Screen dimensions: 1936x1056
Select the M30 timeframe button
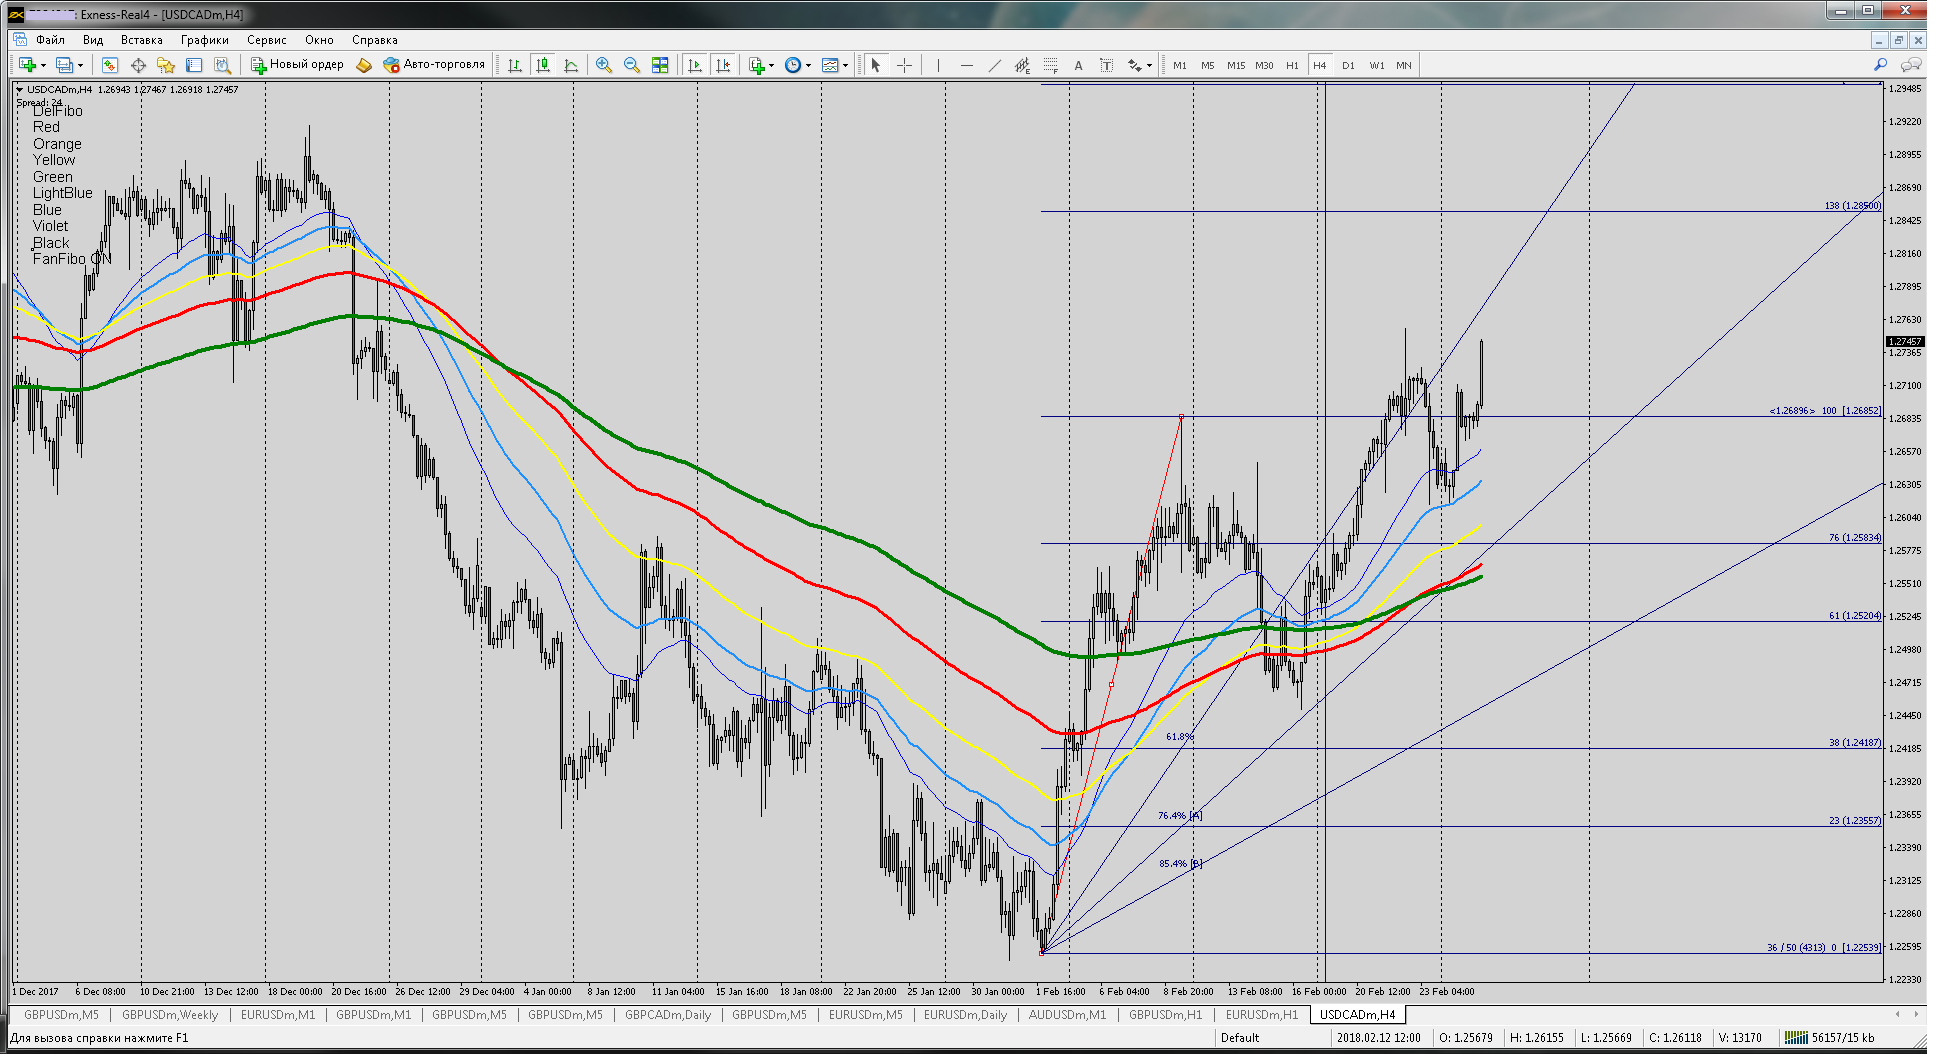[1264, 65]
